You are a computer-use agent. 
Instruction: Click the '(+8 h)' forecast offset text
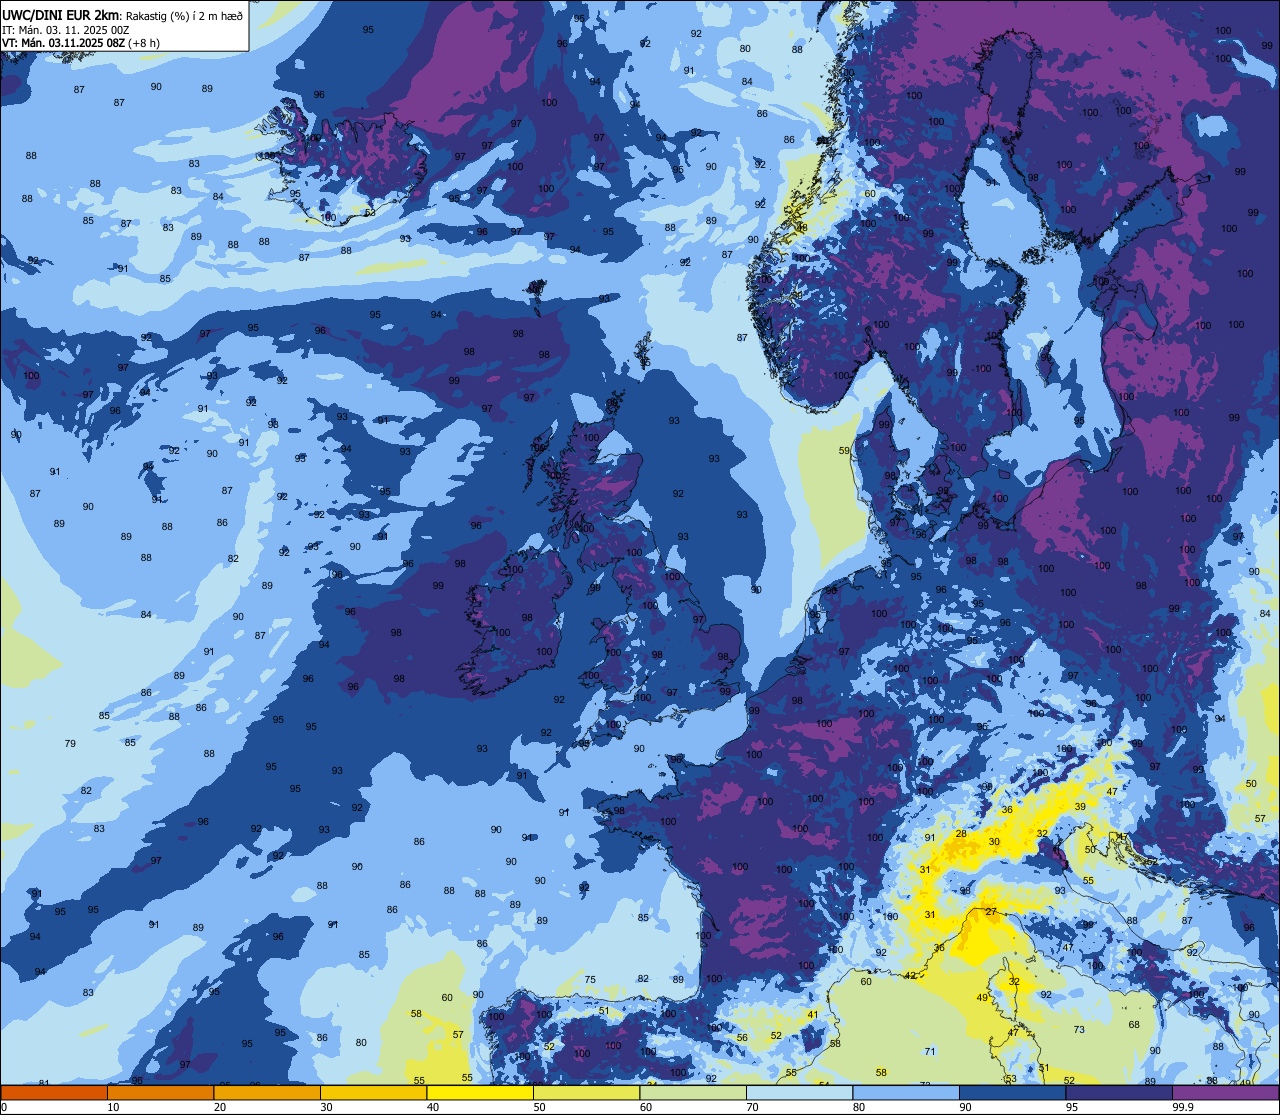click(144, 43)
